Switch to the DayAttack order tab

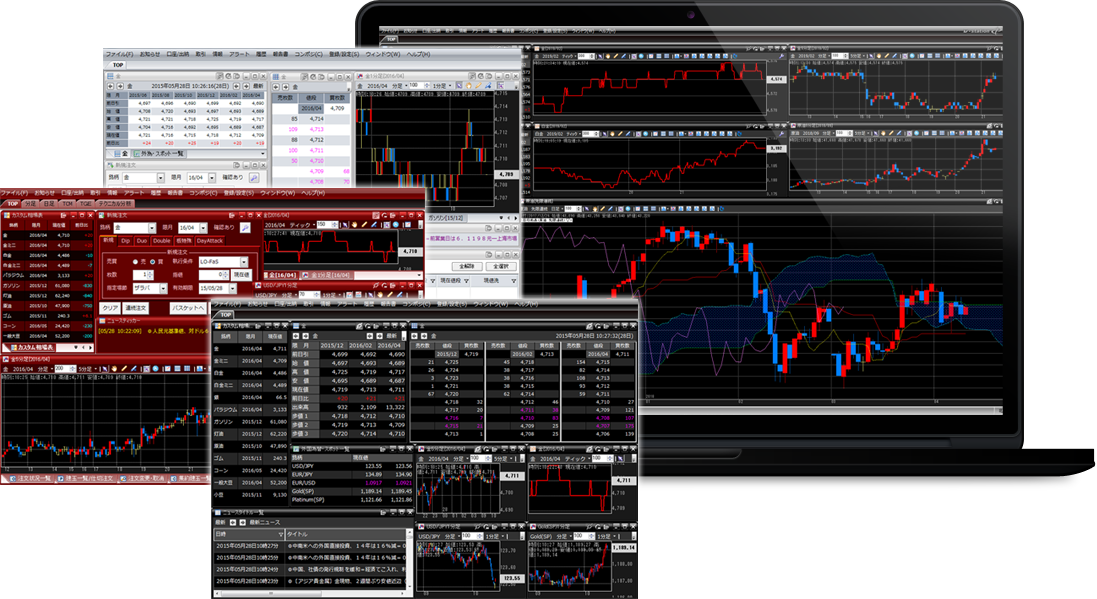[209, 241]
